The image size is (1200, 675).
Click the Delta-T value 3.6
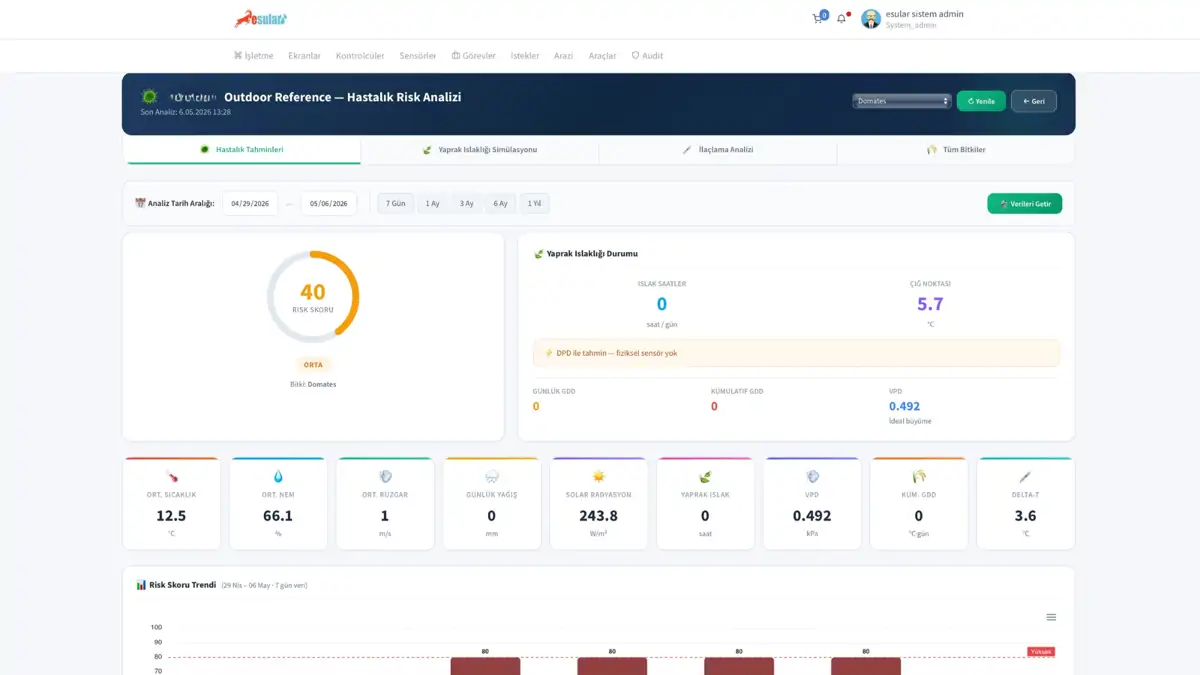[1025, 516]
